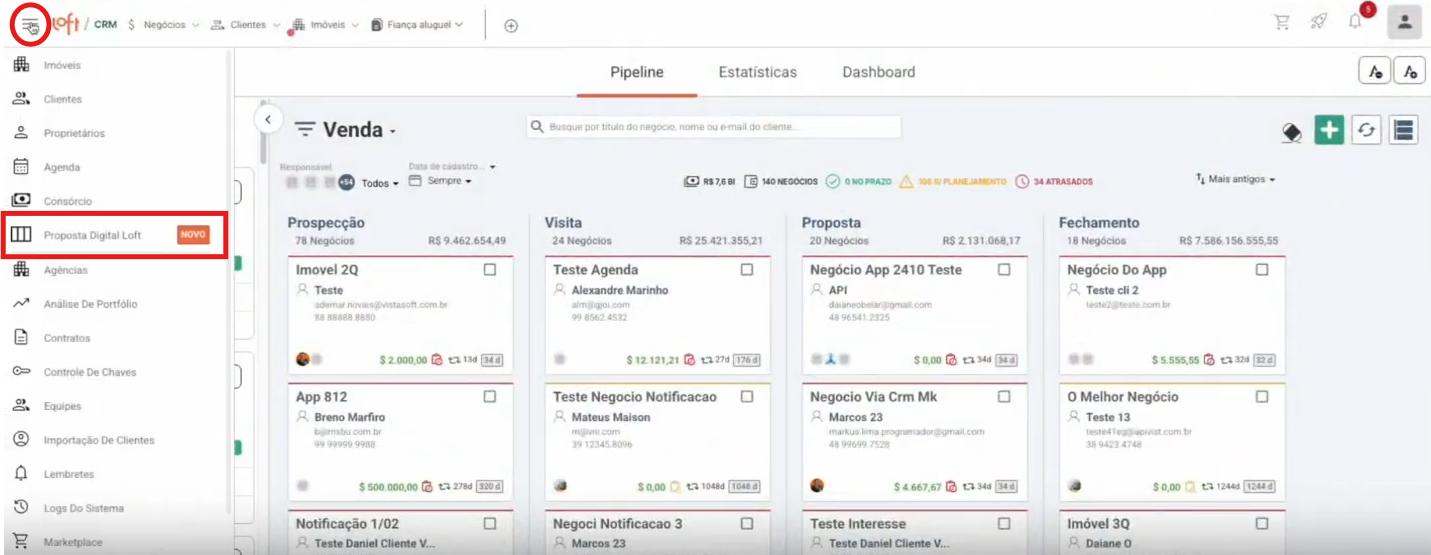Open the notifications bell with badge
This screenshot has width=1431, height=555.
pos(1355,22)
